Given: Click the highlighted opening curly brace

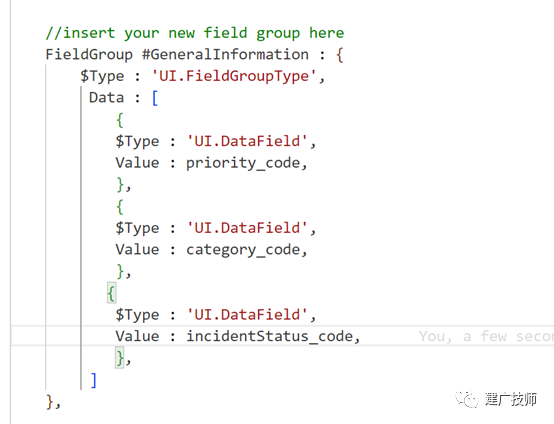Looking at the screenshot, I should [x=111, y=293].
